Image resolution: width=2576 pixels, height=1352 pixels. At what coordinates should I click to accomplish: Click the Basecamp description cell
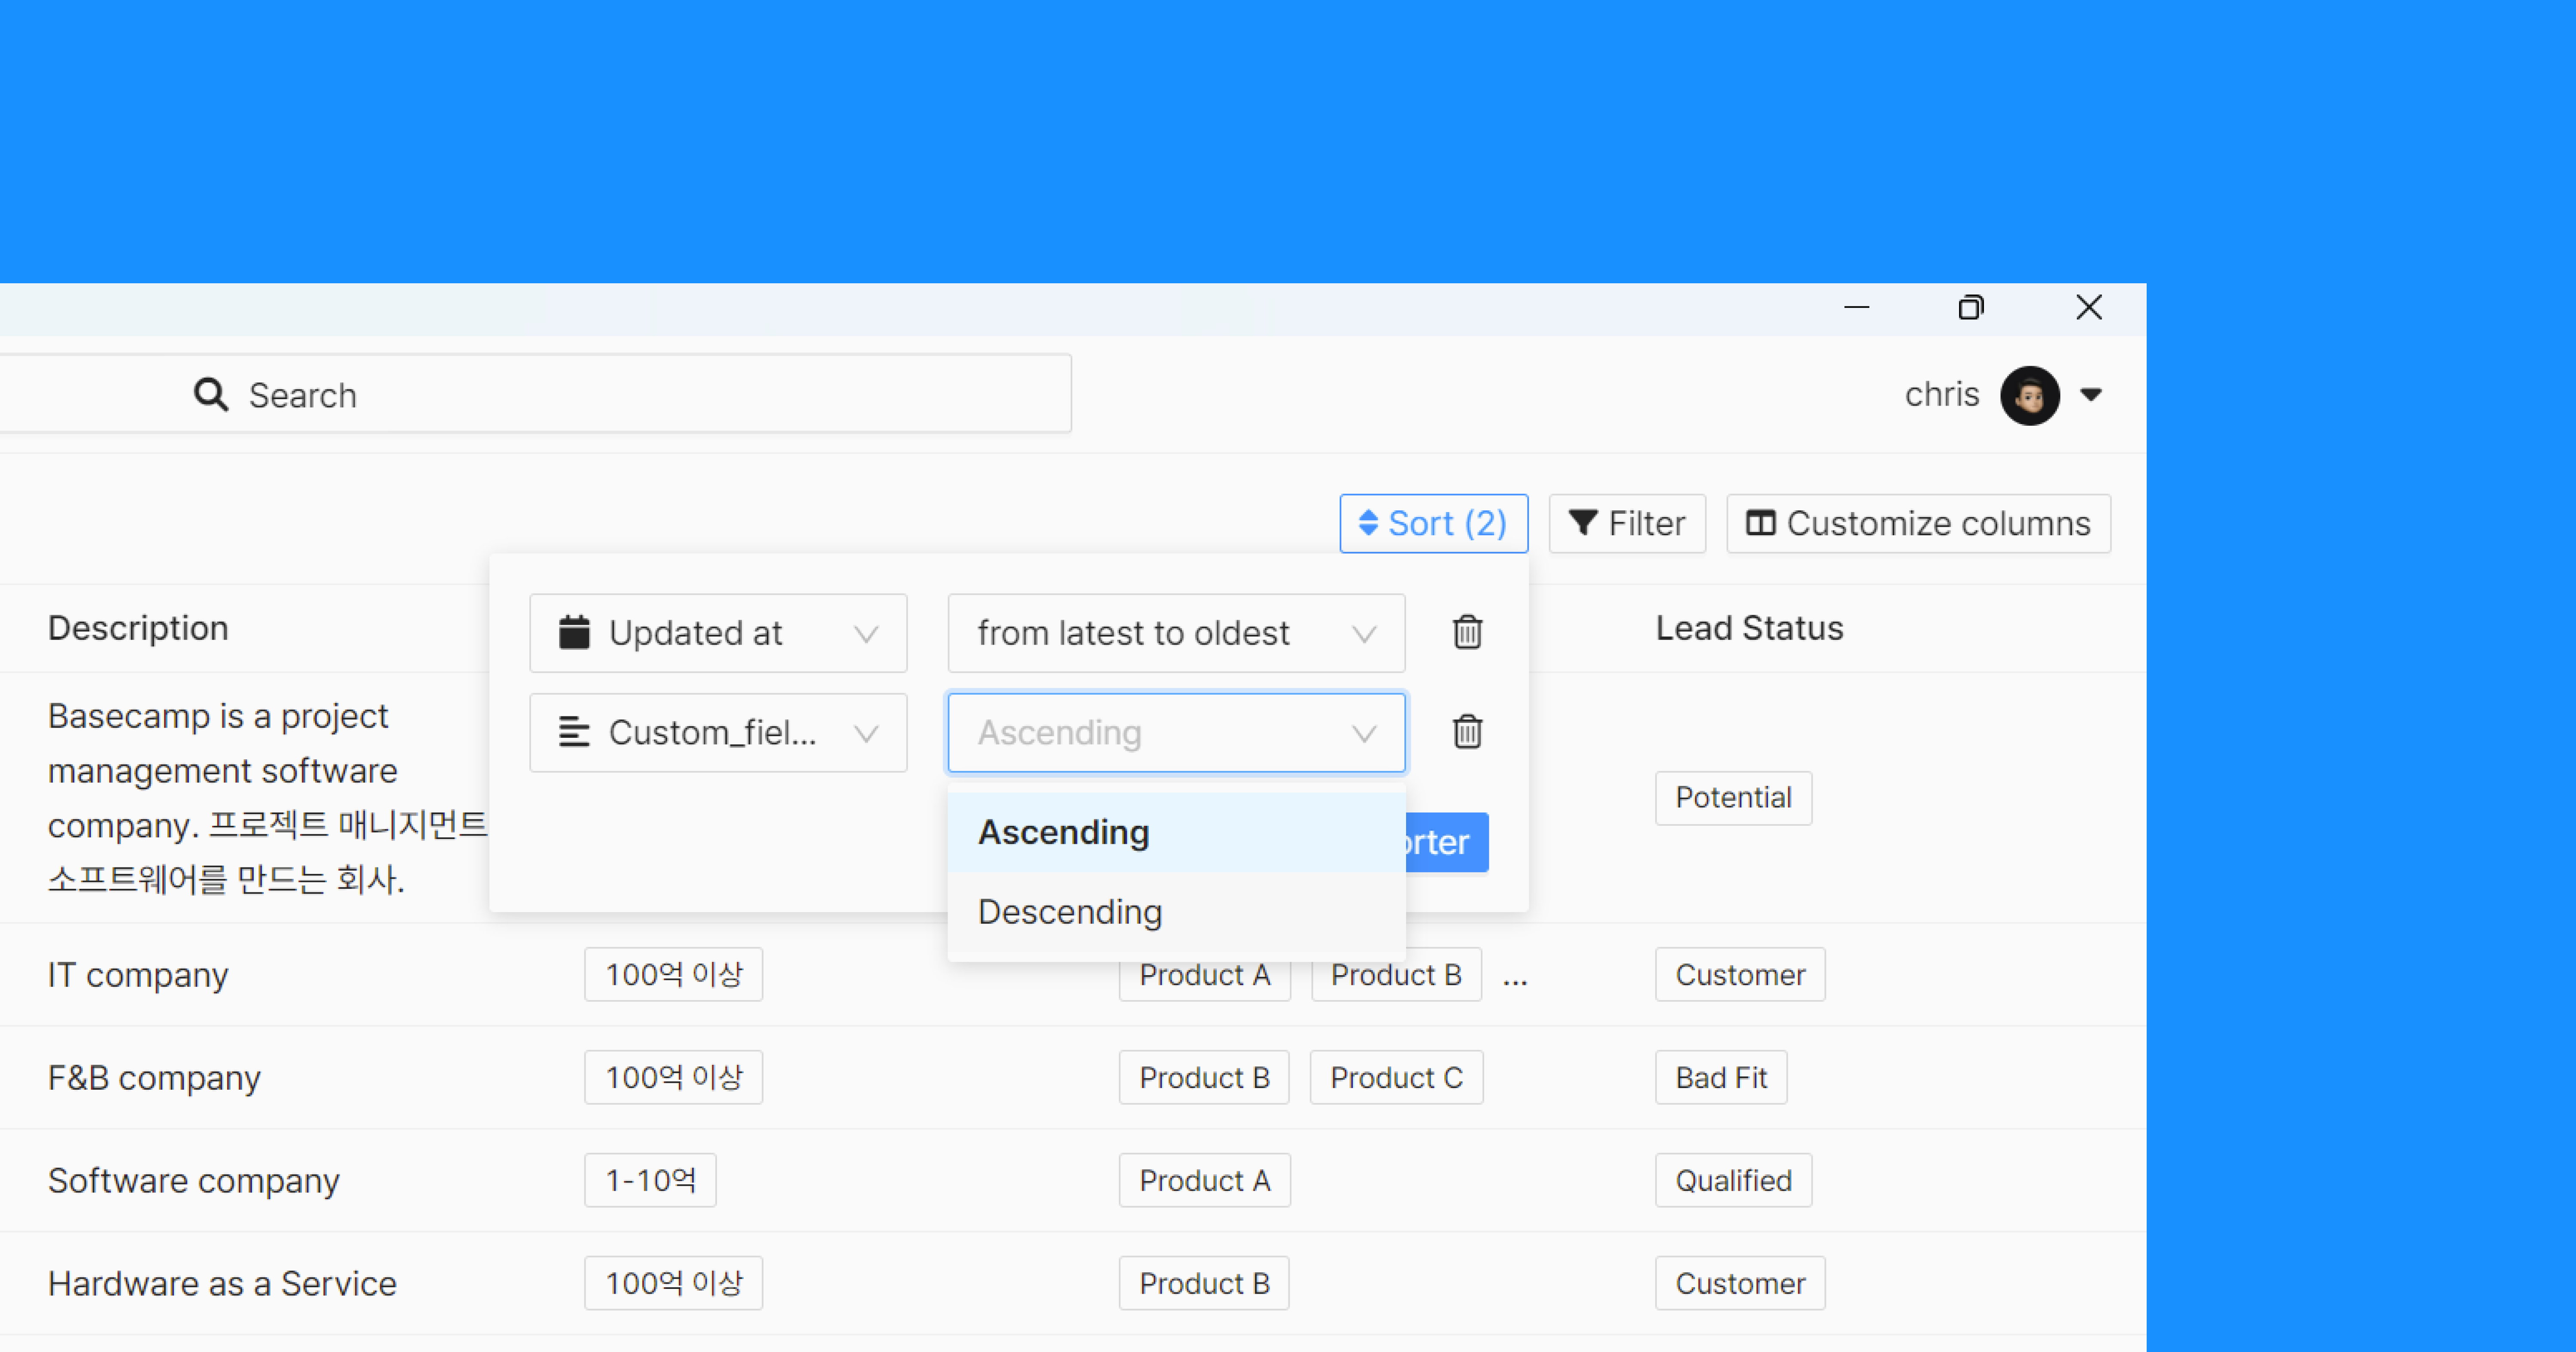[268, 798]
